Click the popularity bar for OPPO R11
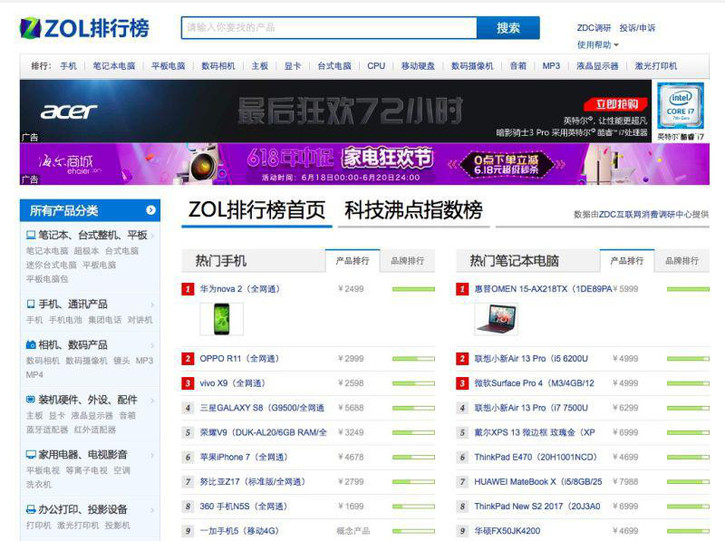725x541 pixels. point(413,359)
